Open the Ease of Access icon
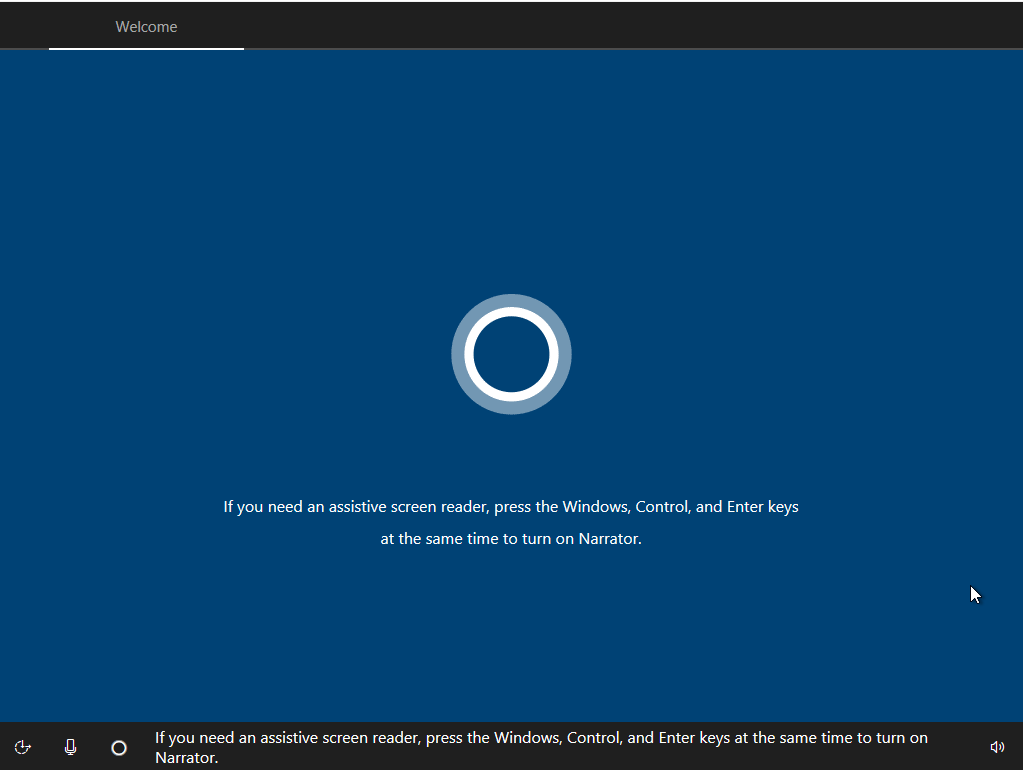The width and height of the screenshot is (1023, 770). (22, 747)
